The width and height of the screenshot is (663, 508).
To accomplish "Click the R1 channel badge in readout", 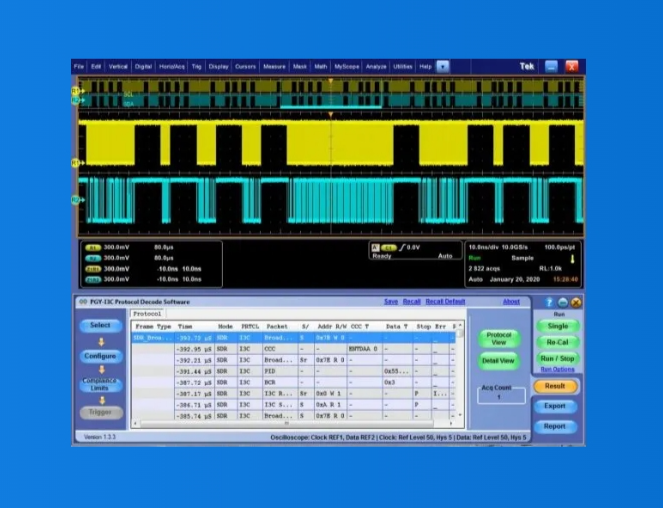I will [x=93, y=246].
